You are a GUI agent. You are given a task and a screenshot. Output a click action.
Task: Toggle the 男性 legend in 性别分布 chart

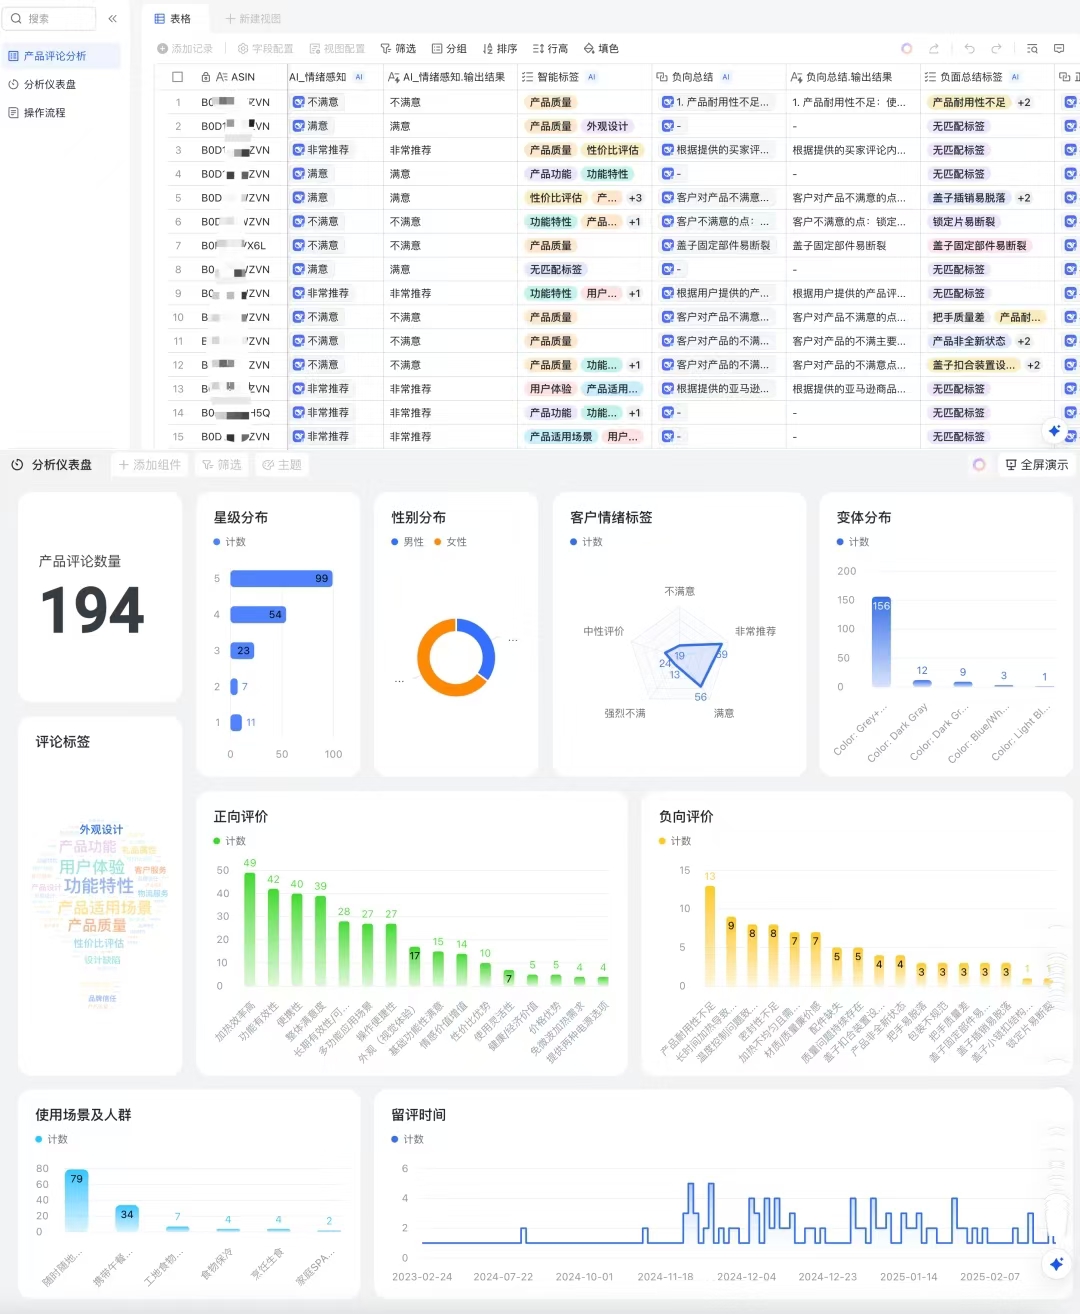coord(407,542)
